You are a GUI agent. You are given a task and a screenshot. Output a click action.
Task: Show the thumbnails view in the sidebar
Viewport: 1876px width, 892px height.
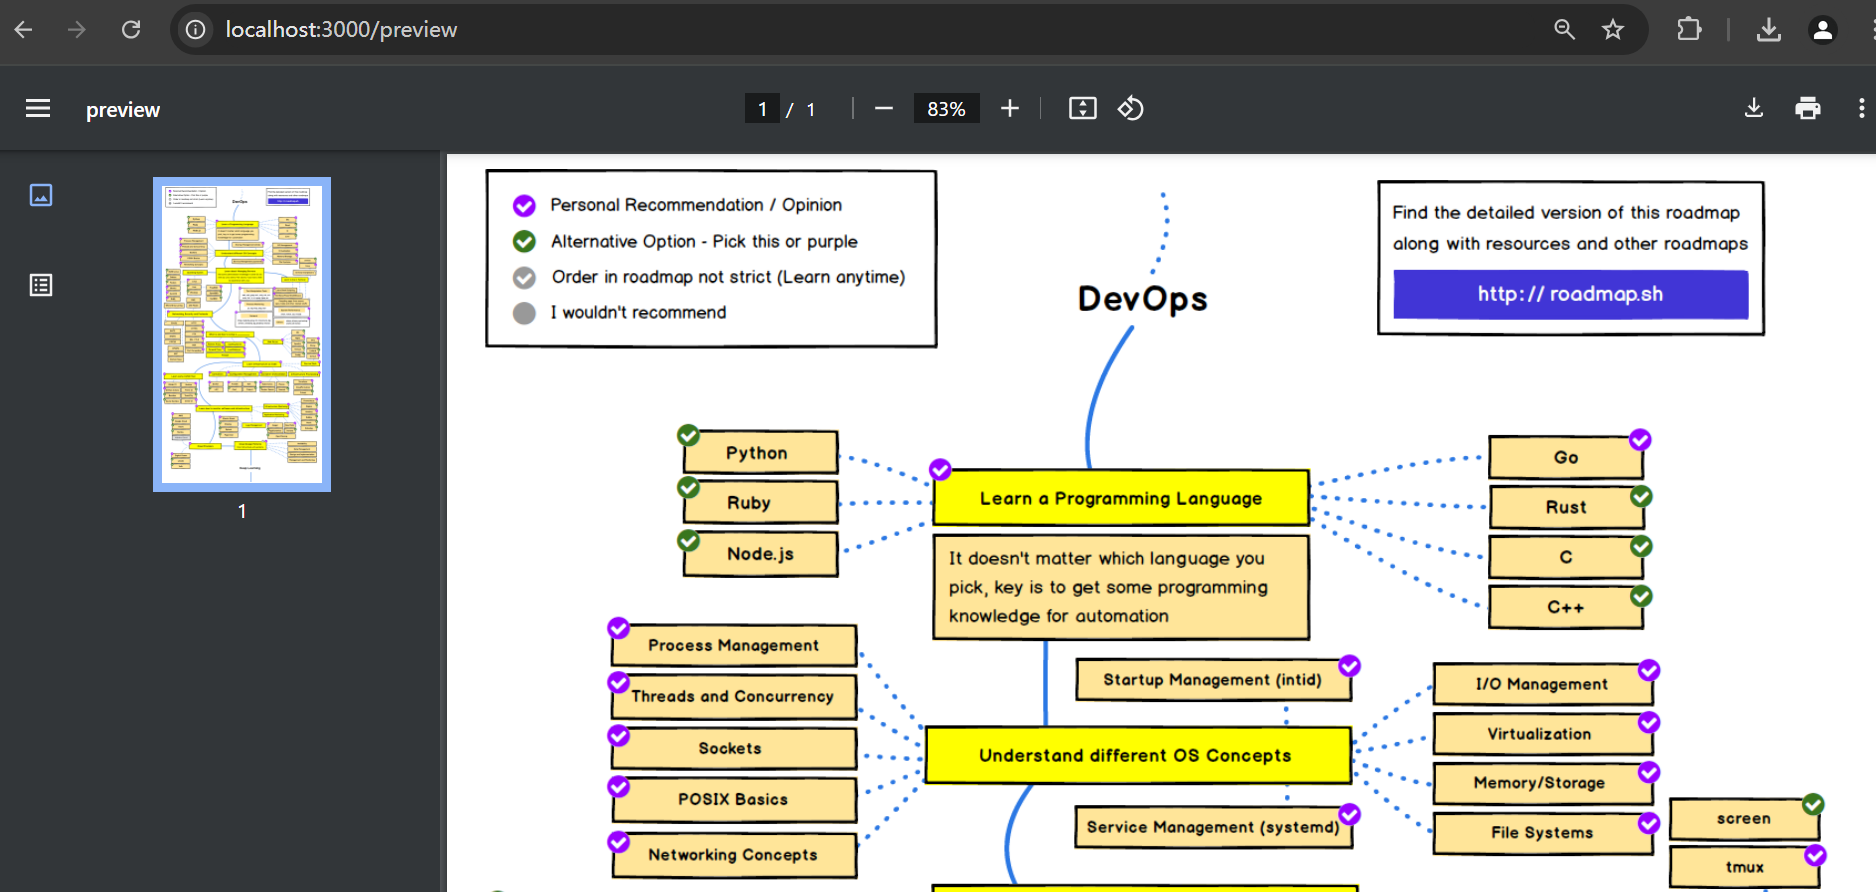[41, 195]
